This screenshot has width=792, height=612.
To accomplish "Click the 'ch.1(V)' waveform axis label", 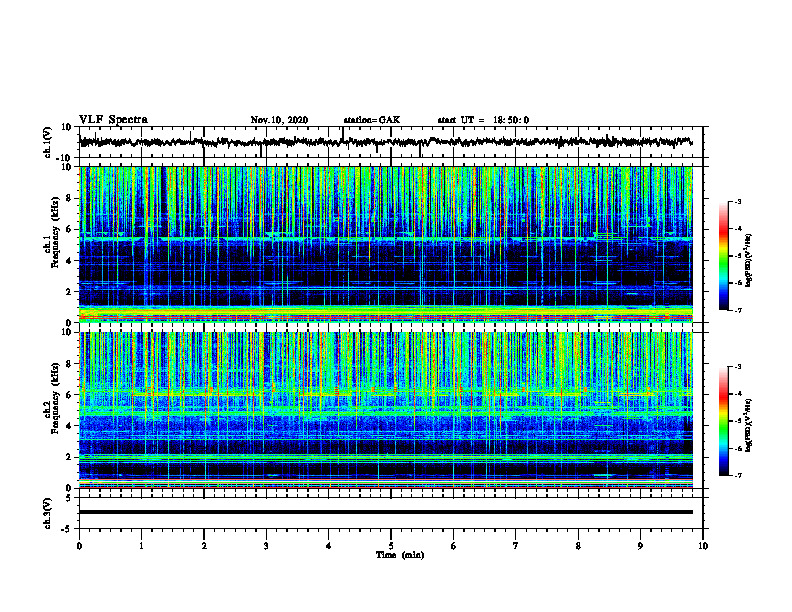I will (x=48, y=142).
